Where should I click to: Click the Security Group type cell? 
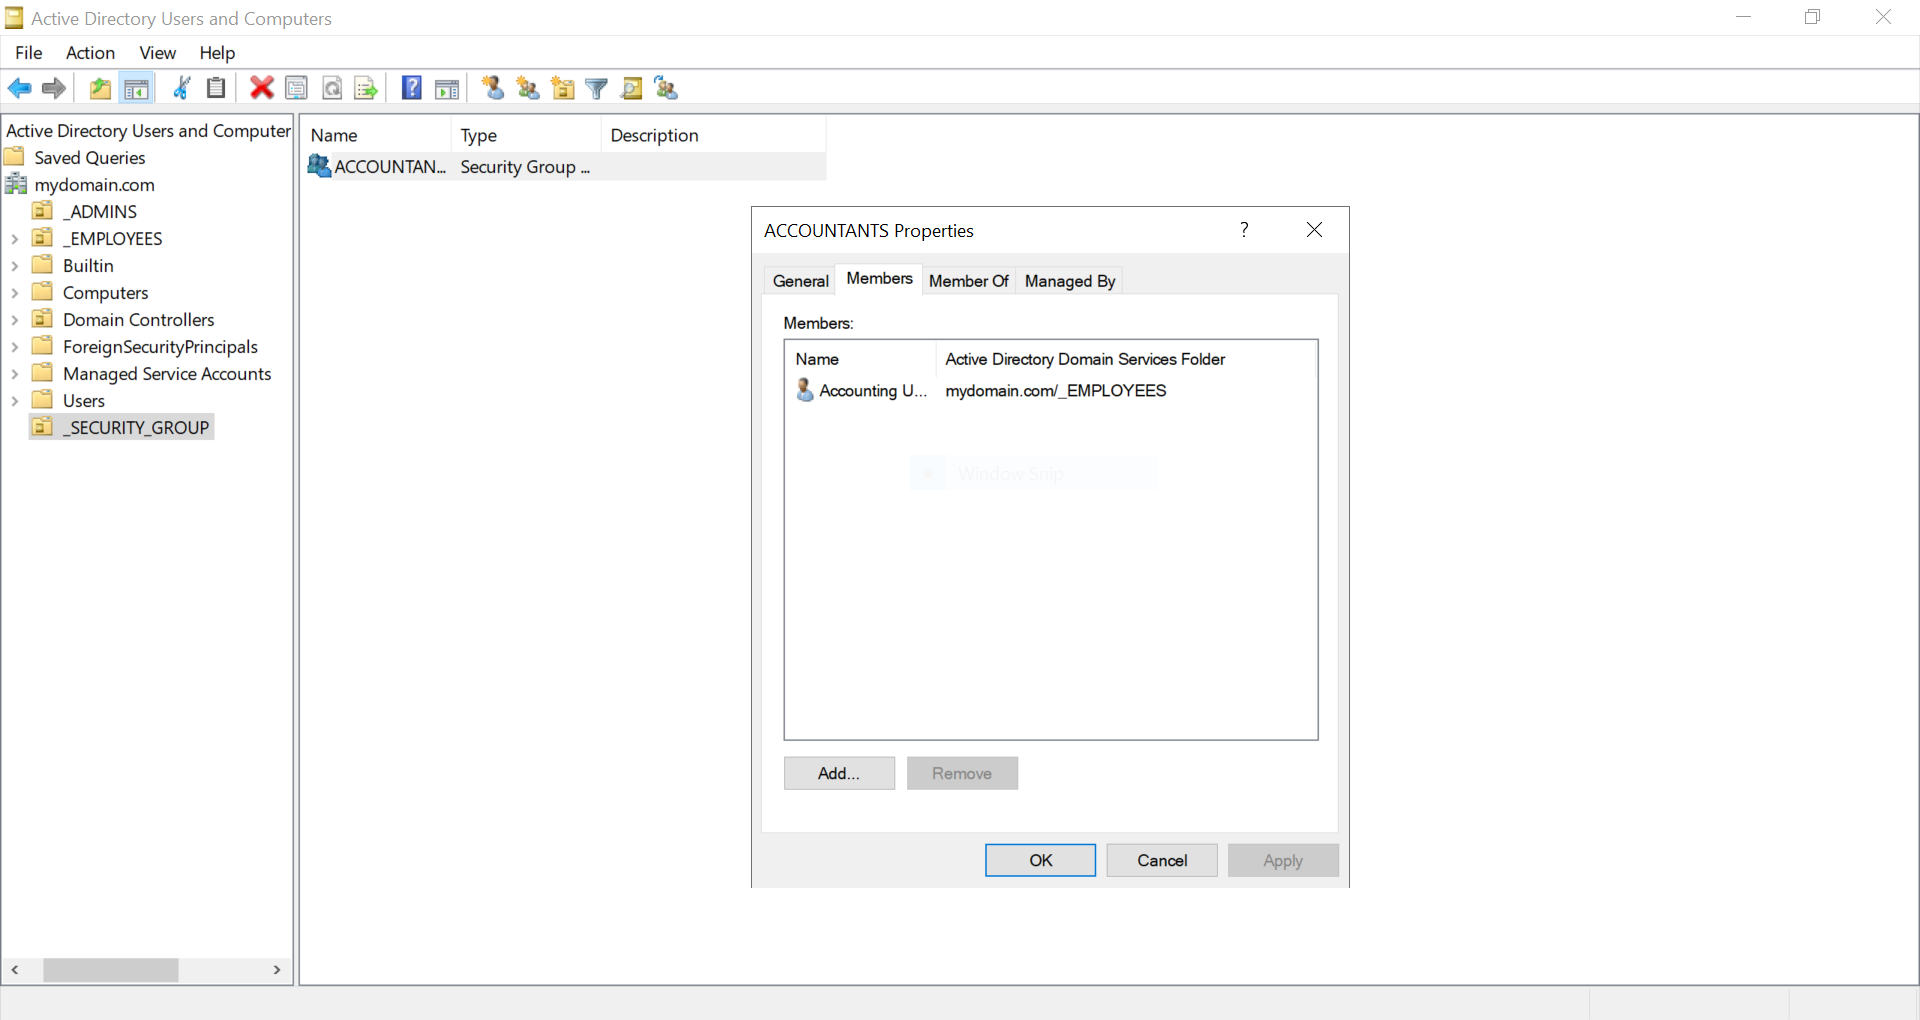click(x=525, y=167)
